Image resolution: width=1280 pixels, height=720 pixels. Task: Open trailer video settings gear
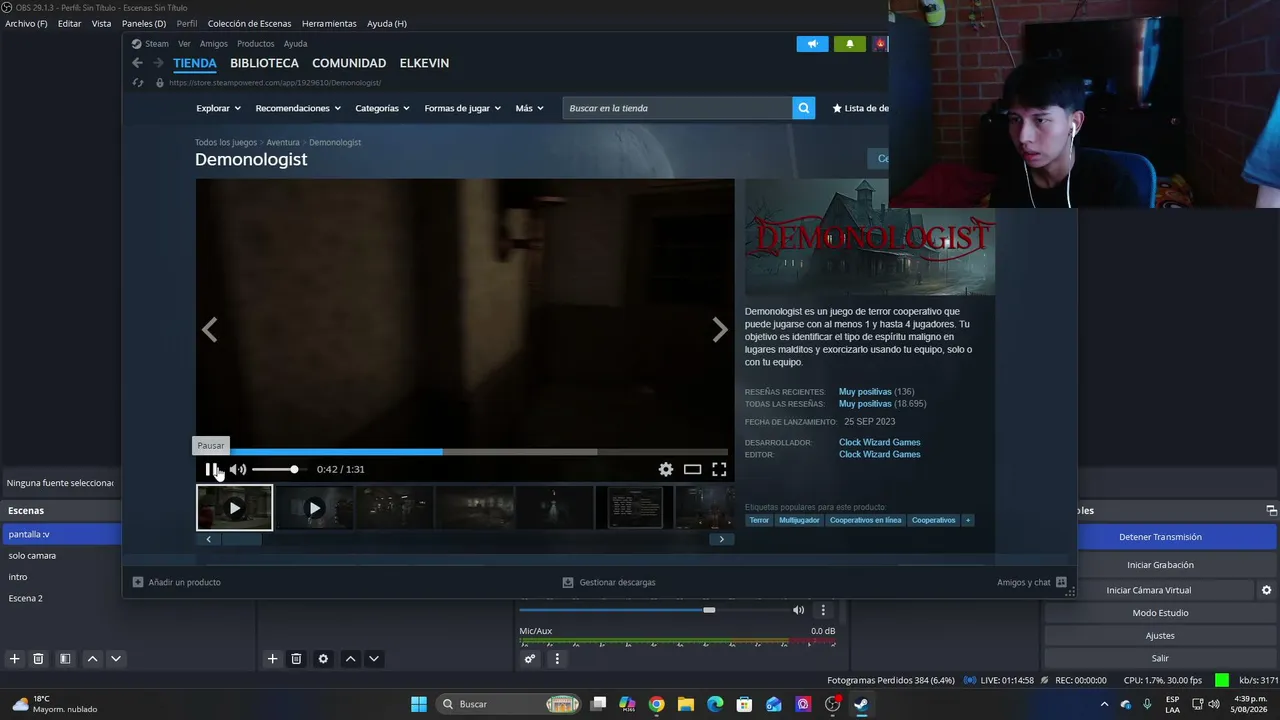pyautogui.click(x=666, y=469)
